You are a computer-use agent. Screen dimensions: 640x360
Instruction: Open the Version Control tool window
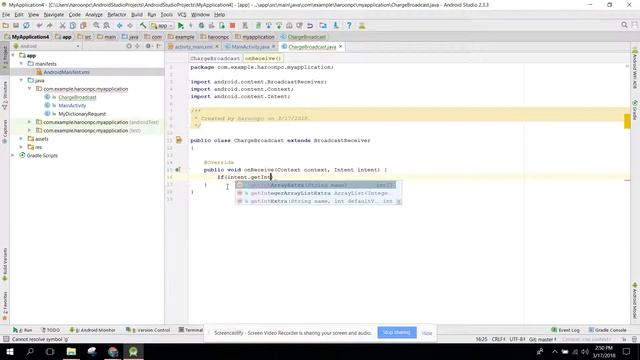click(x=148, y=330)
